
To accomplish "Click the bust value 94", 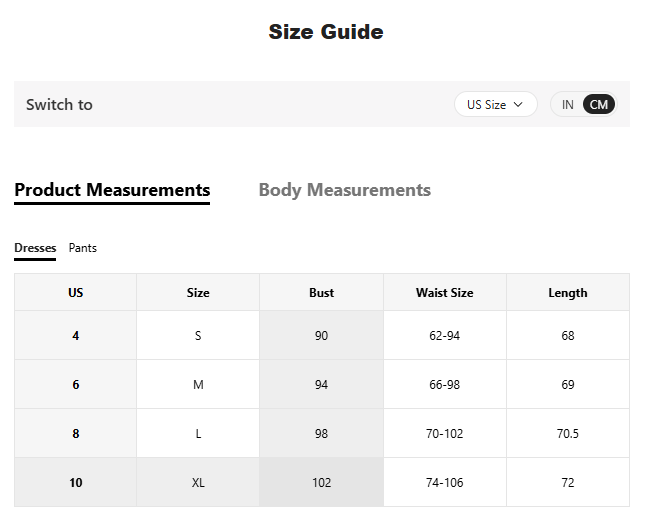I will (x=321, y=385).
